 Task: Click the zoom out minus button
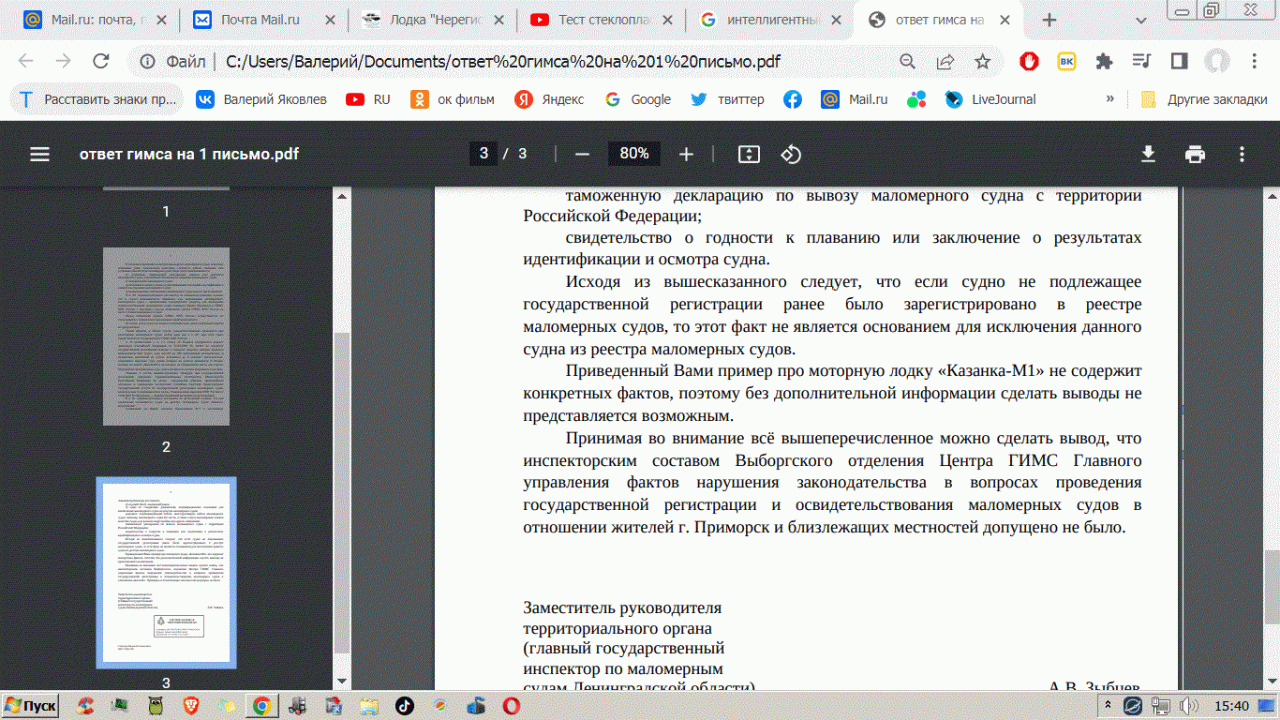[x=582, y=154]
